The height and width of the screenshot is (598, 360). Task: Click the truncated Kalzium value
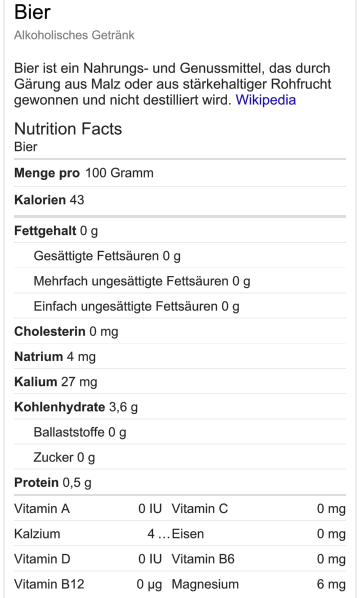click(159, 534)
